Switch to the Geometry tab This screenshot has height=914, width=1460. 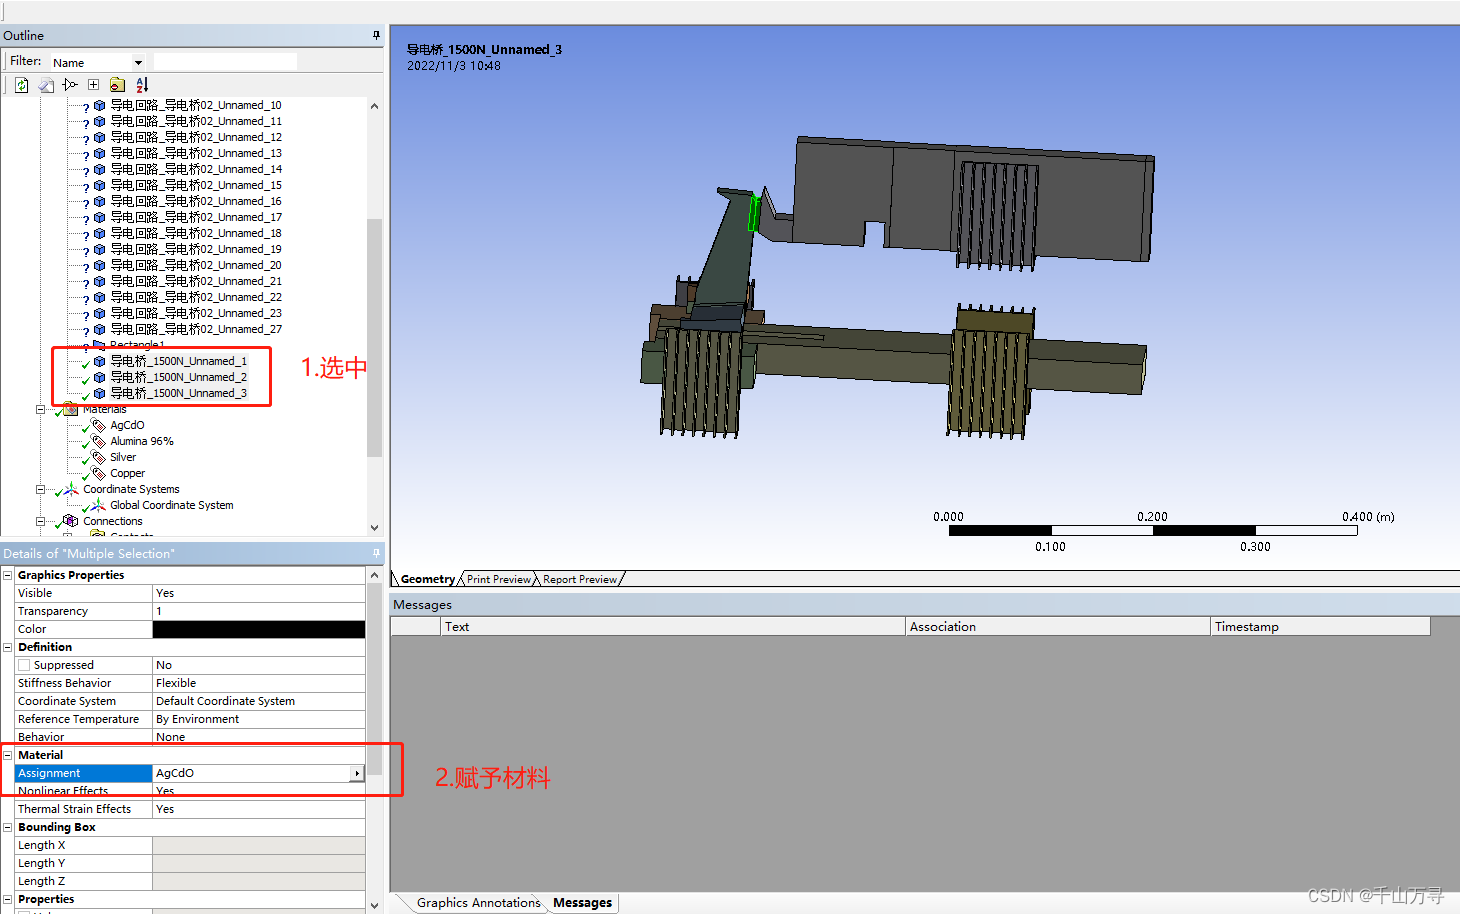[427, 579]
